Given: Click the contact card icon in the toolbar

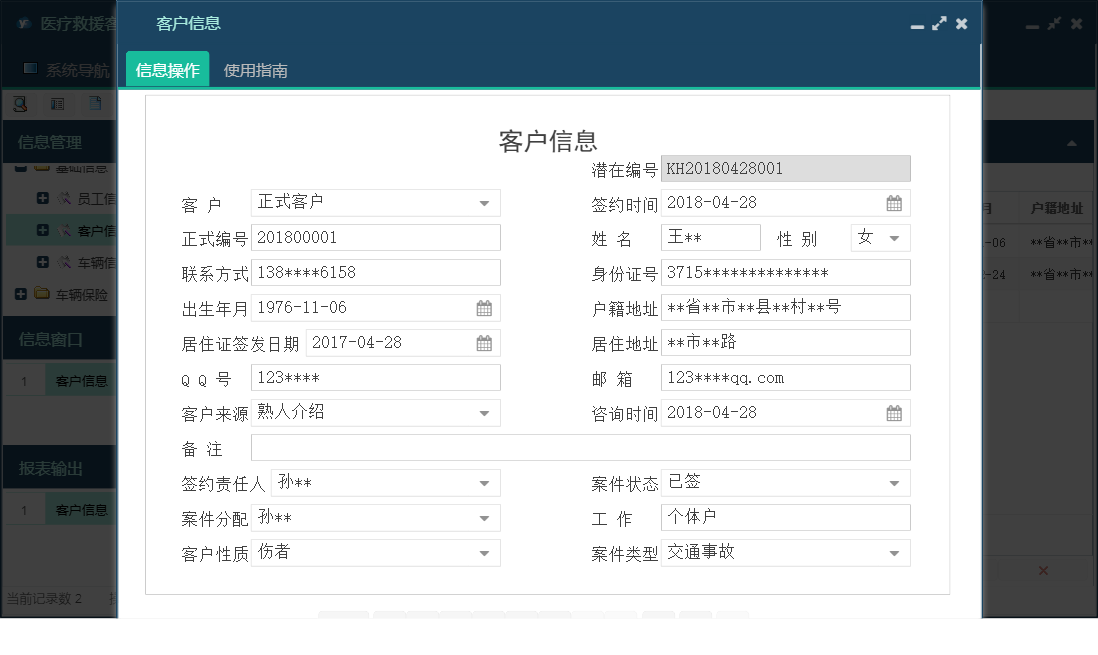Looking at the screenshot, I should (x=57, y=103).
